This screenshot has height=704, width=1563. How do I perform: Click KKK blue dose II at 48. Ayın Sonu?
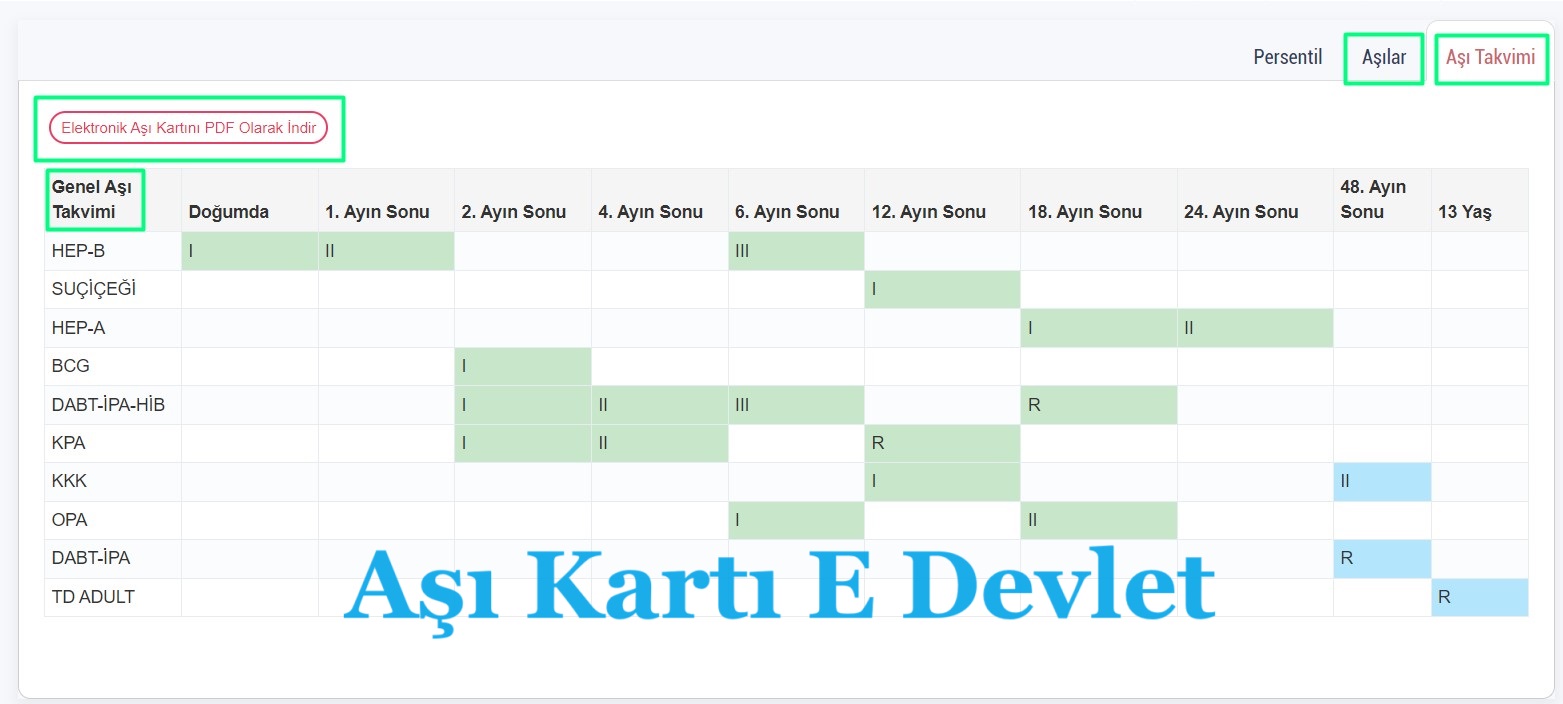(1382, 481)
